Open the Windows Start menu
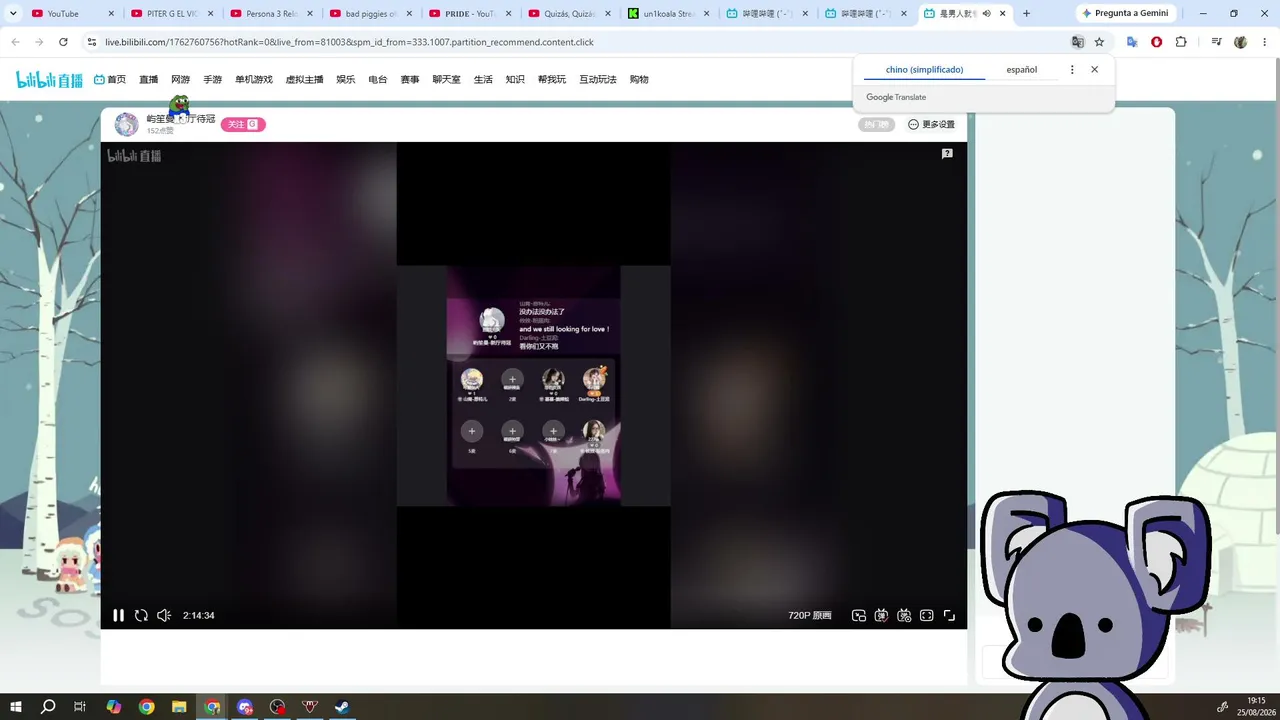Screen dimensions: 1280x720 [16, 707]
